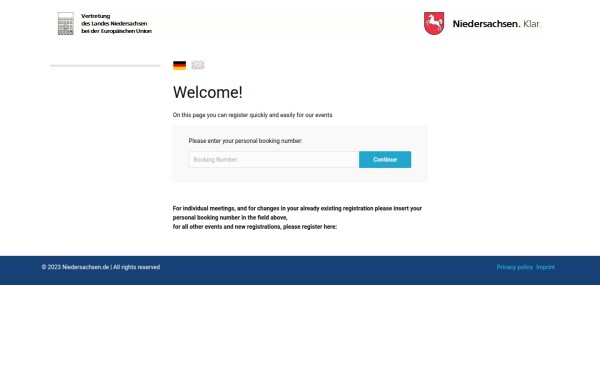
Task: Click the 'Niedersachsen. Klar.' wordmark
Action: [497, 24]
